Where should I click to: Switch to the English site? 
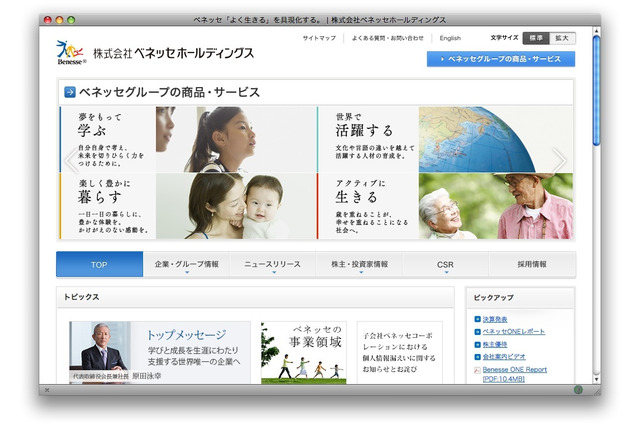pyautogui.click(x=450, y=38)
